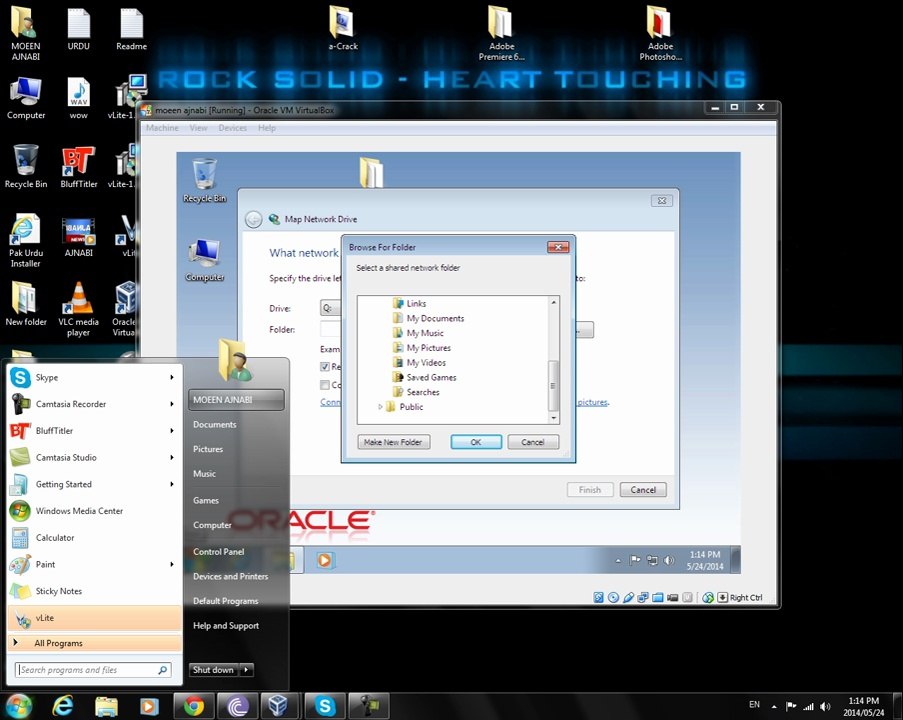Click Cancel in Map Network Drive
Viewport: 903px width, 720px height.
(x=643, y=490)
